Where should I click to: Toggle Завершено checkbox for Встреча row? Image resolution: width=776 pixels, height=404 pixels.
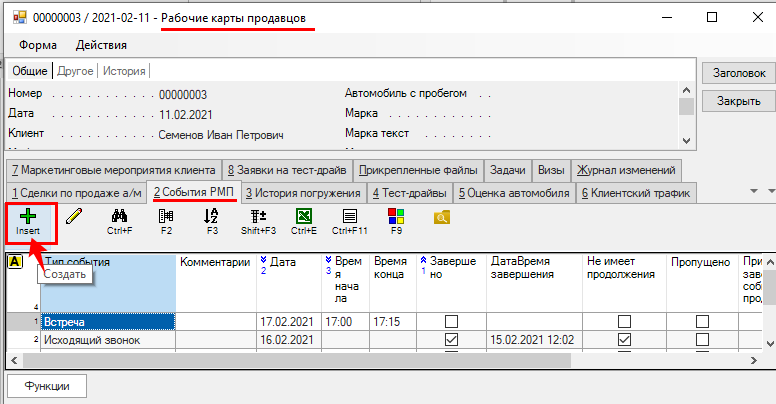click(451, 321)
